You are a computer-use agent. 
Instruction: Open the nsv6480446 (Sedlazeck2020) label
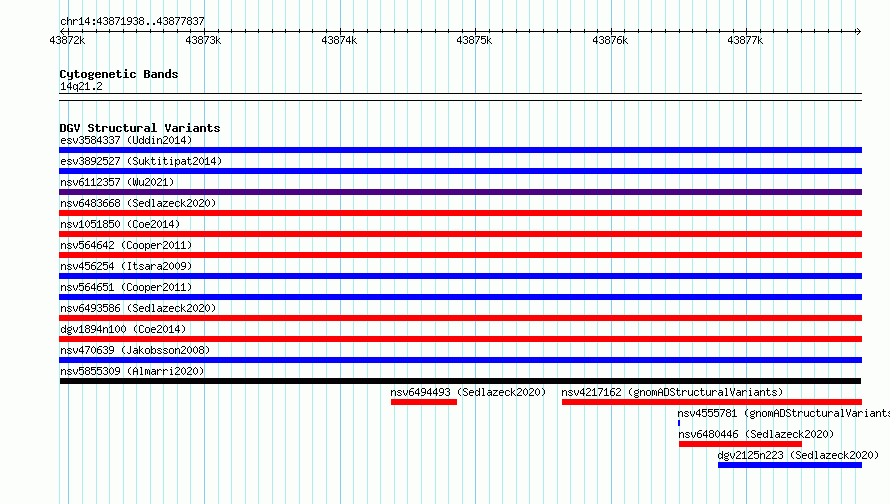click(x=756, y=434)
